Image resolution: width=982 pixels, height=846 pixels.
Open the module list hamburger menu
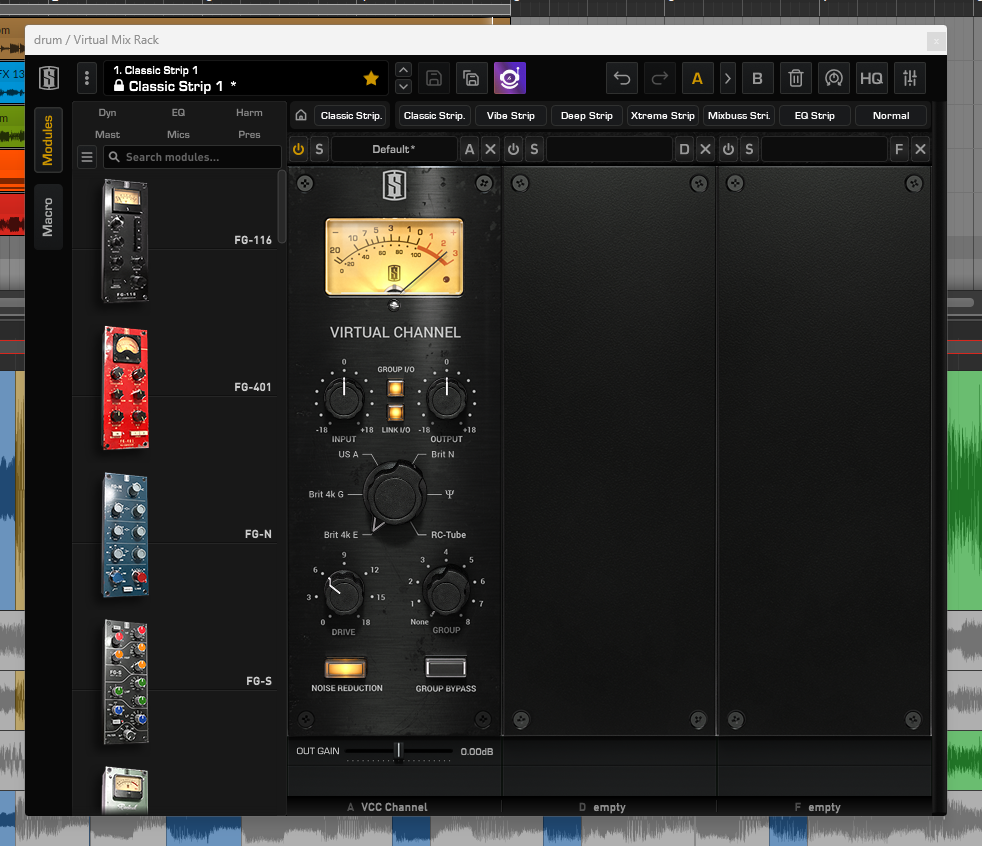87,157
